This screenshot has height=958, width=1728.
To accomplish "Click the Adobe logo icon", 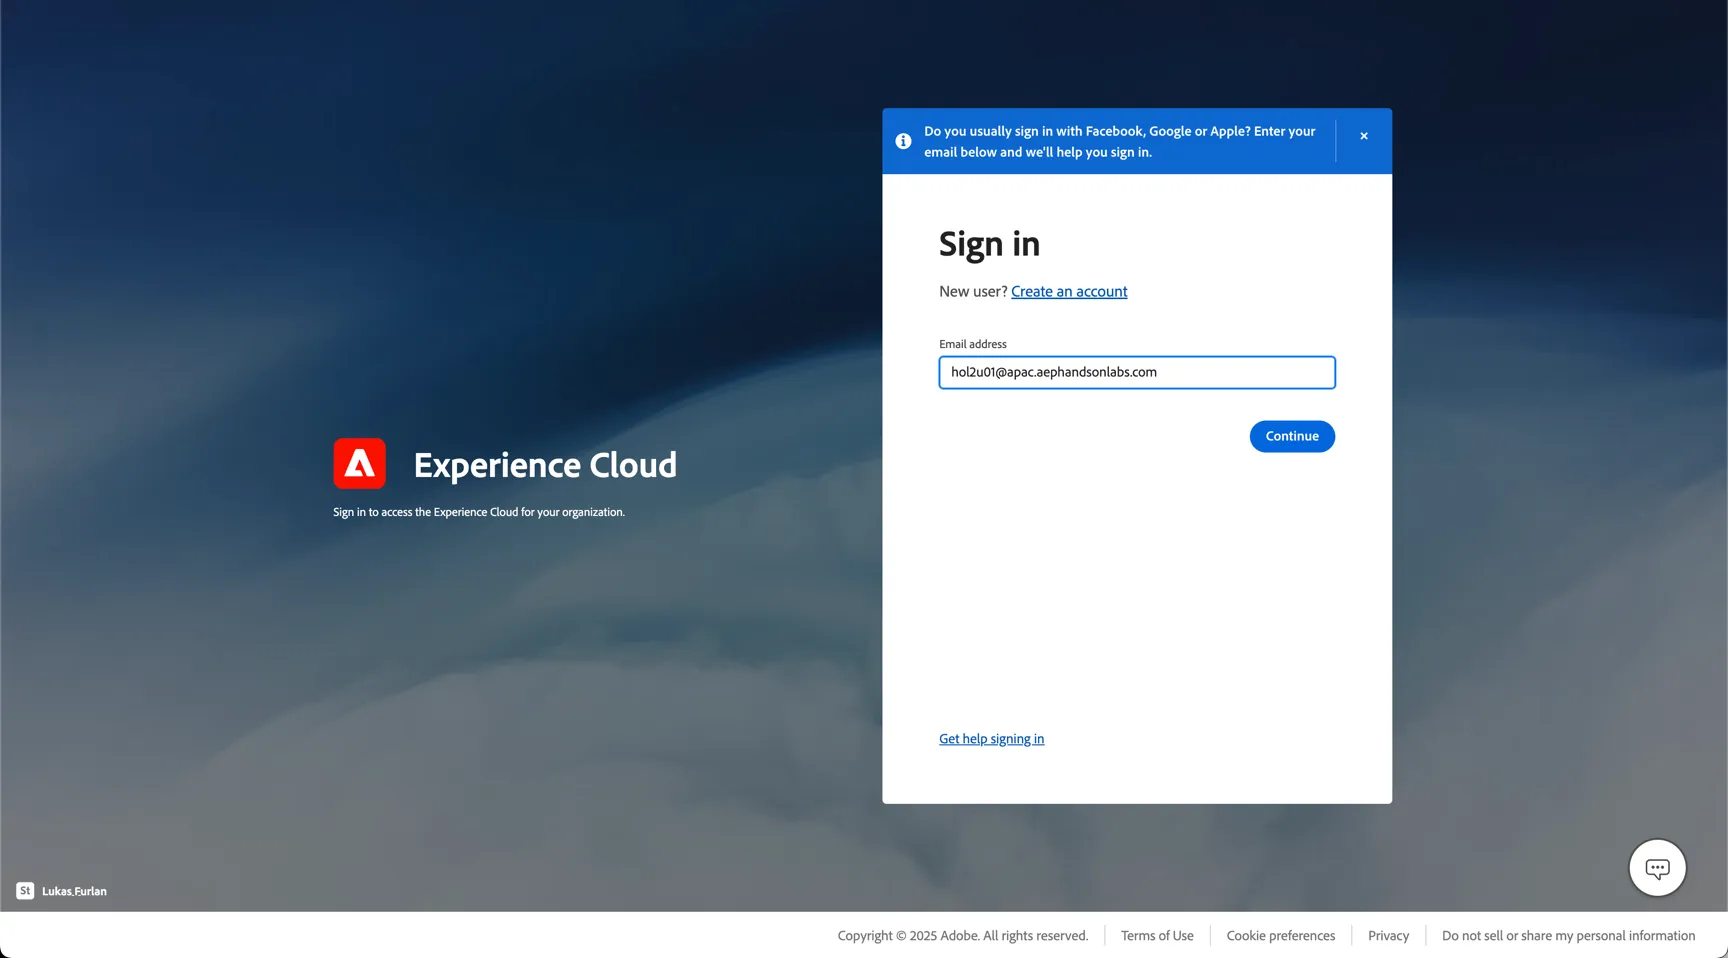I will click(x=359, y=463).
